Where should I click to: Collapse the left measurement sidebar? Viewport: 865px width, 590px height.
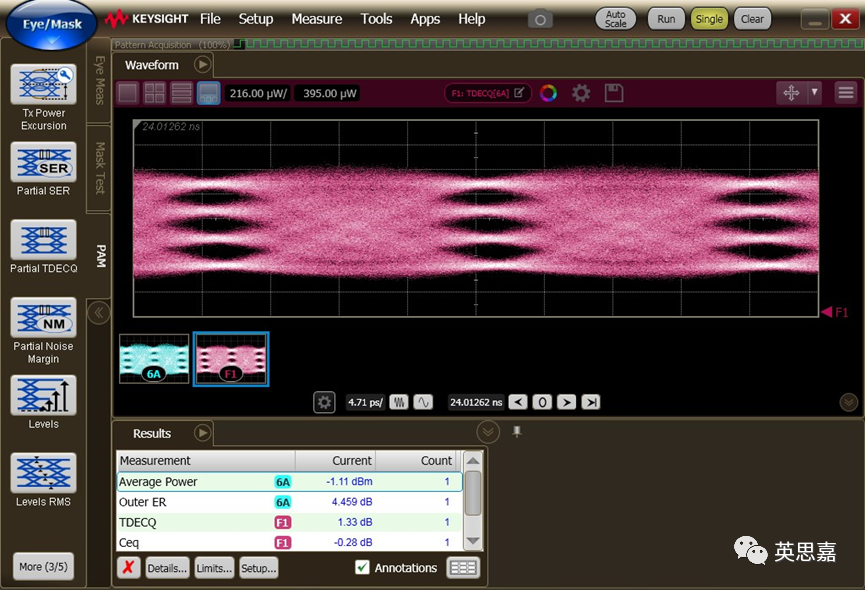coord(99,313)
